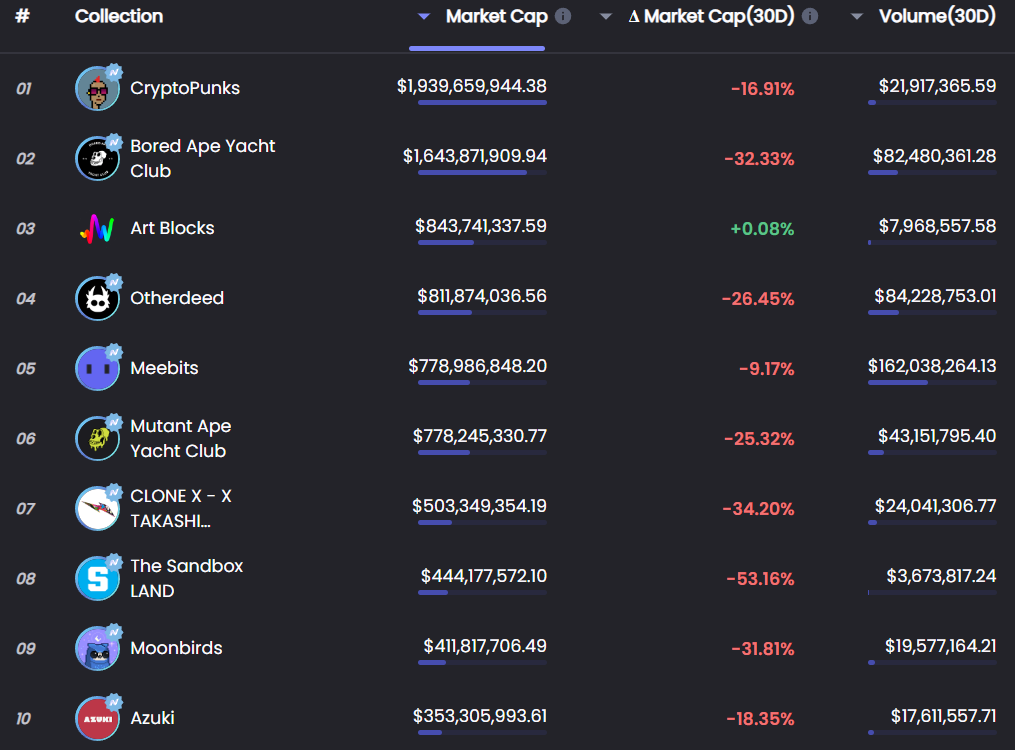Click the -53.16% change for Sandbox LAND

coord(760,579)
